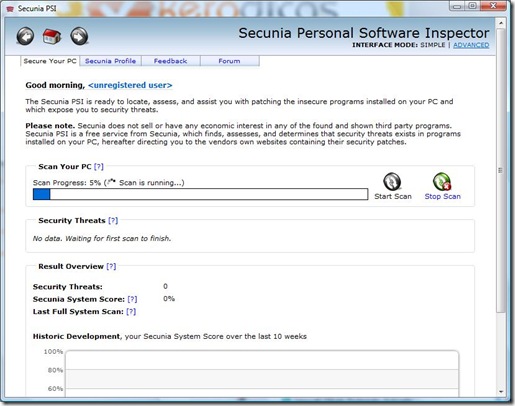Image resolution: width=515 pixels, height=406 pixels.
Task: Click the forward arrow navigation icon
Action: pos(79,36)
